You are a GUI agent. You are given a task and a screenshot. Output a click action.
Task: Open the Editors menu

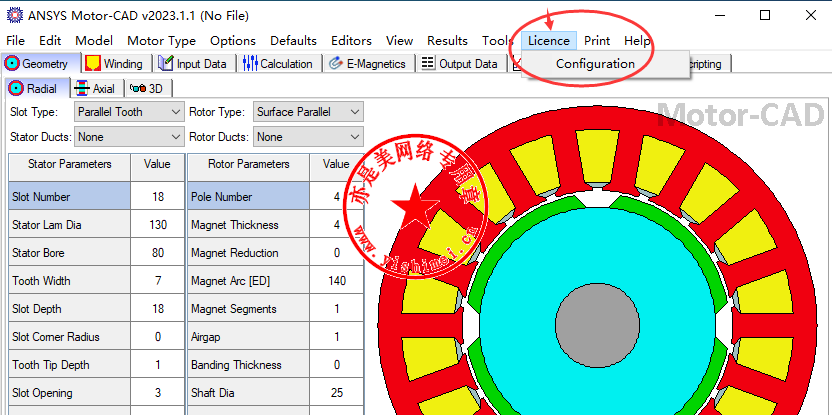(351, 41)
